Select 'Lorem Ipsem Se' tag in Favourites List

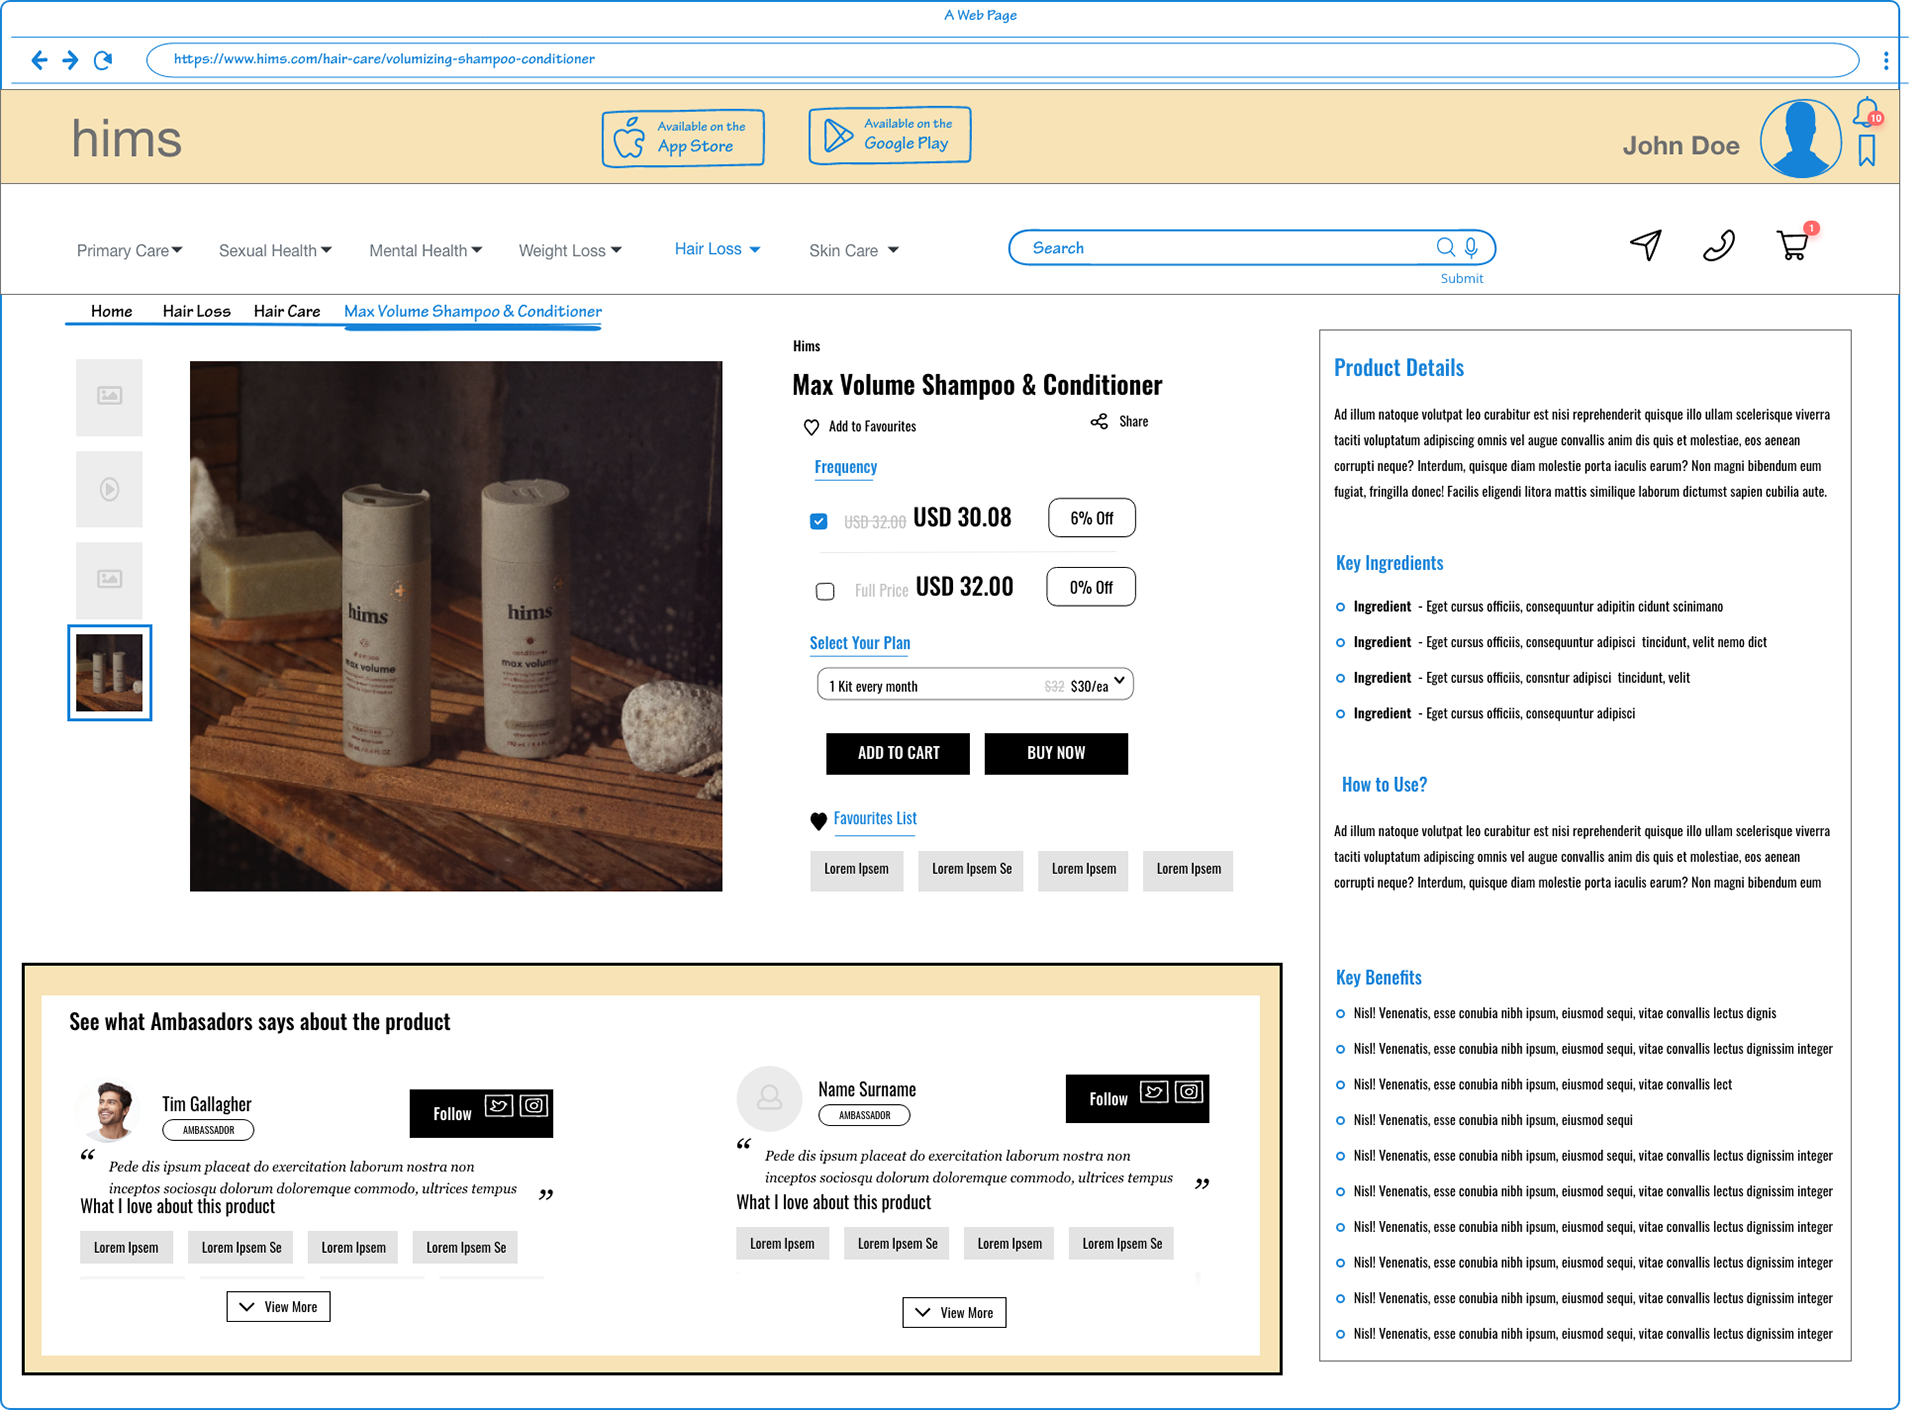[x=971, y=870]
